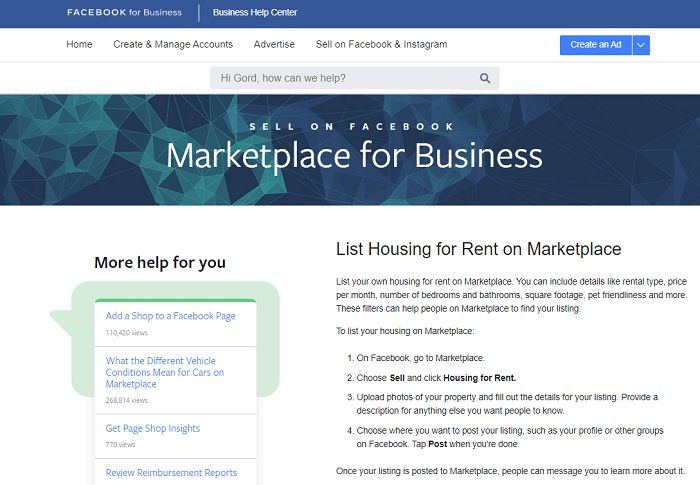Image resolution: width=700 pixels, height=485 pixels.
Task: Select the Advertise menu item
Action: click(x=274, y=44)
